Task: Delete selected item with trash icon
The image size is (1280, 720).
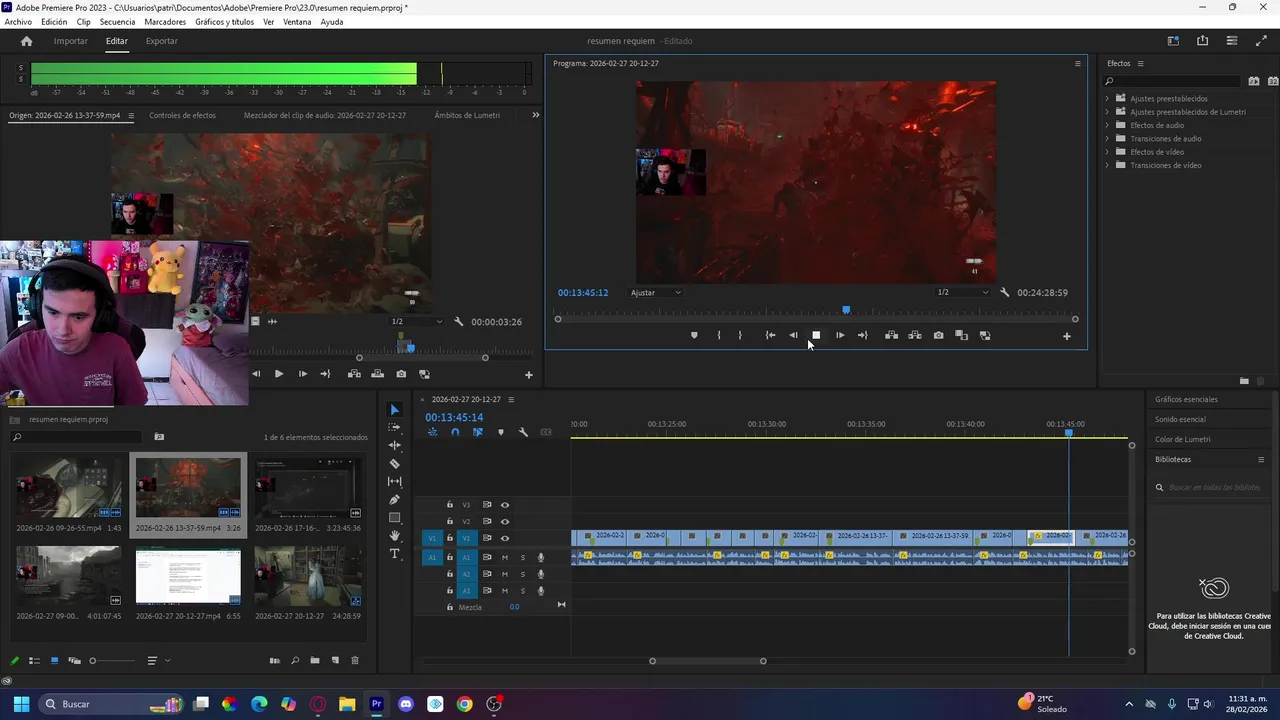Action: tap(354, 661)
